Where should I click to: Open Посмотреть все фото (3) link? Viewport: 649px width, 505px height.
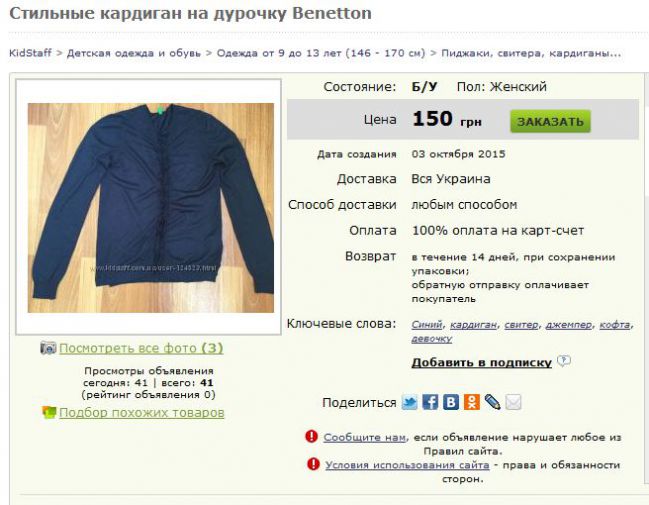click(x=141, y=348)
